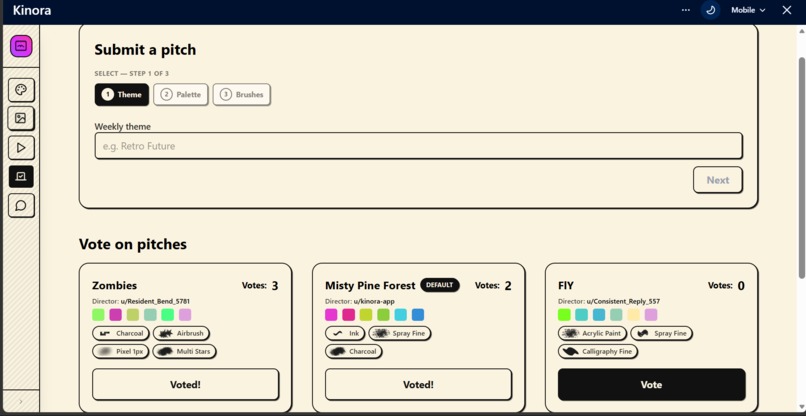Click the Kinora title in header
Viewport: 806px width, 416px height.
(x=32, y=10)
